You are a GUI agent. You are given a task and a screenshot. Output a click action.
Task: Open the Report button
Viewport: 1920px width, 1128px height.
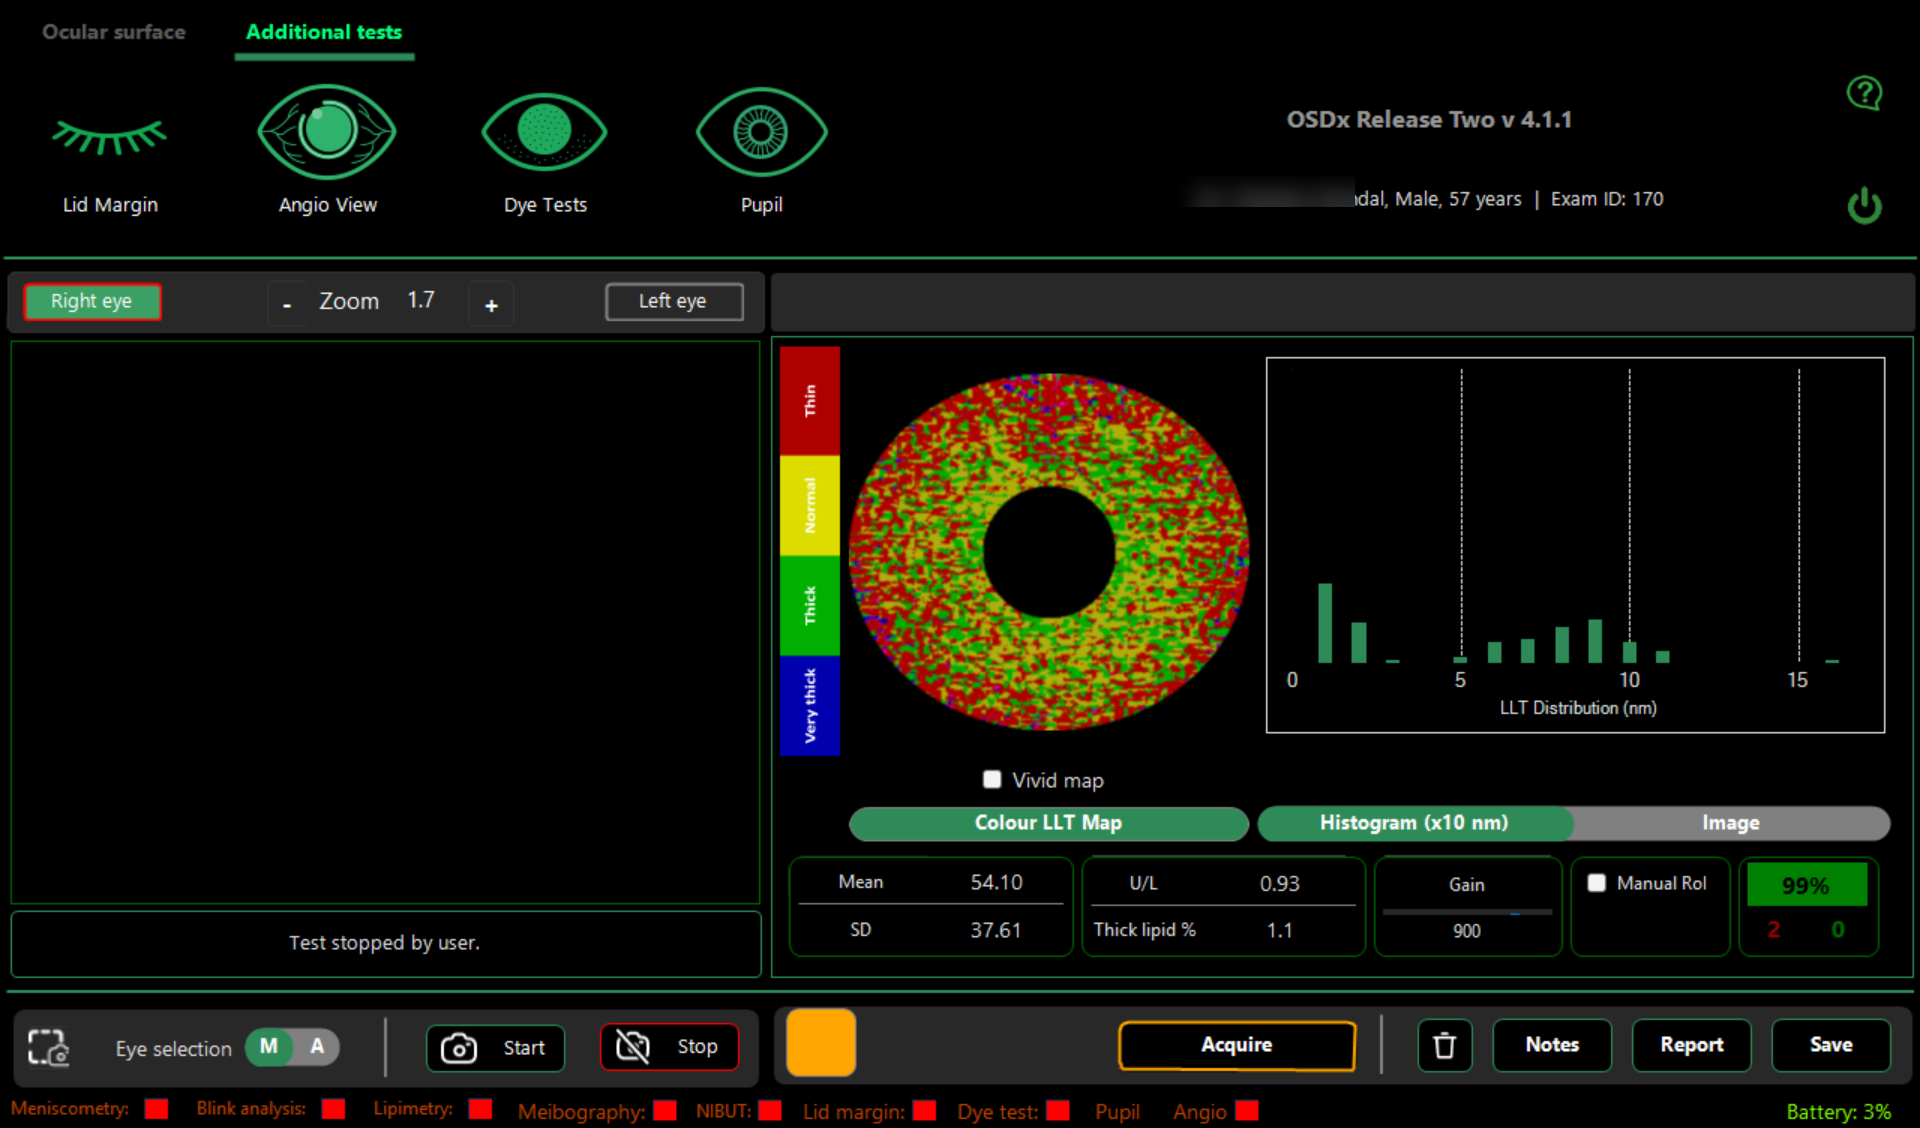point(1691,1045)
